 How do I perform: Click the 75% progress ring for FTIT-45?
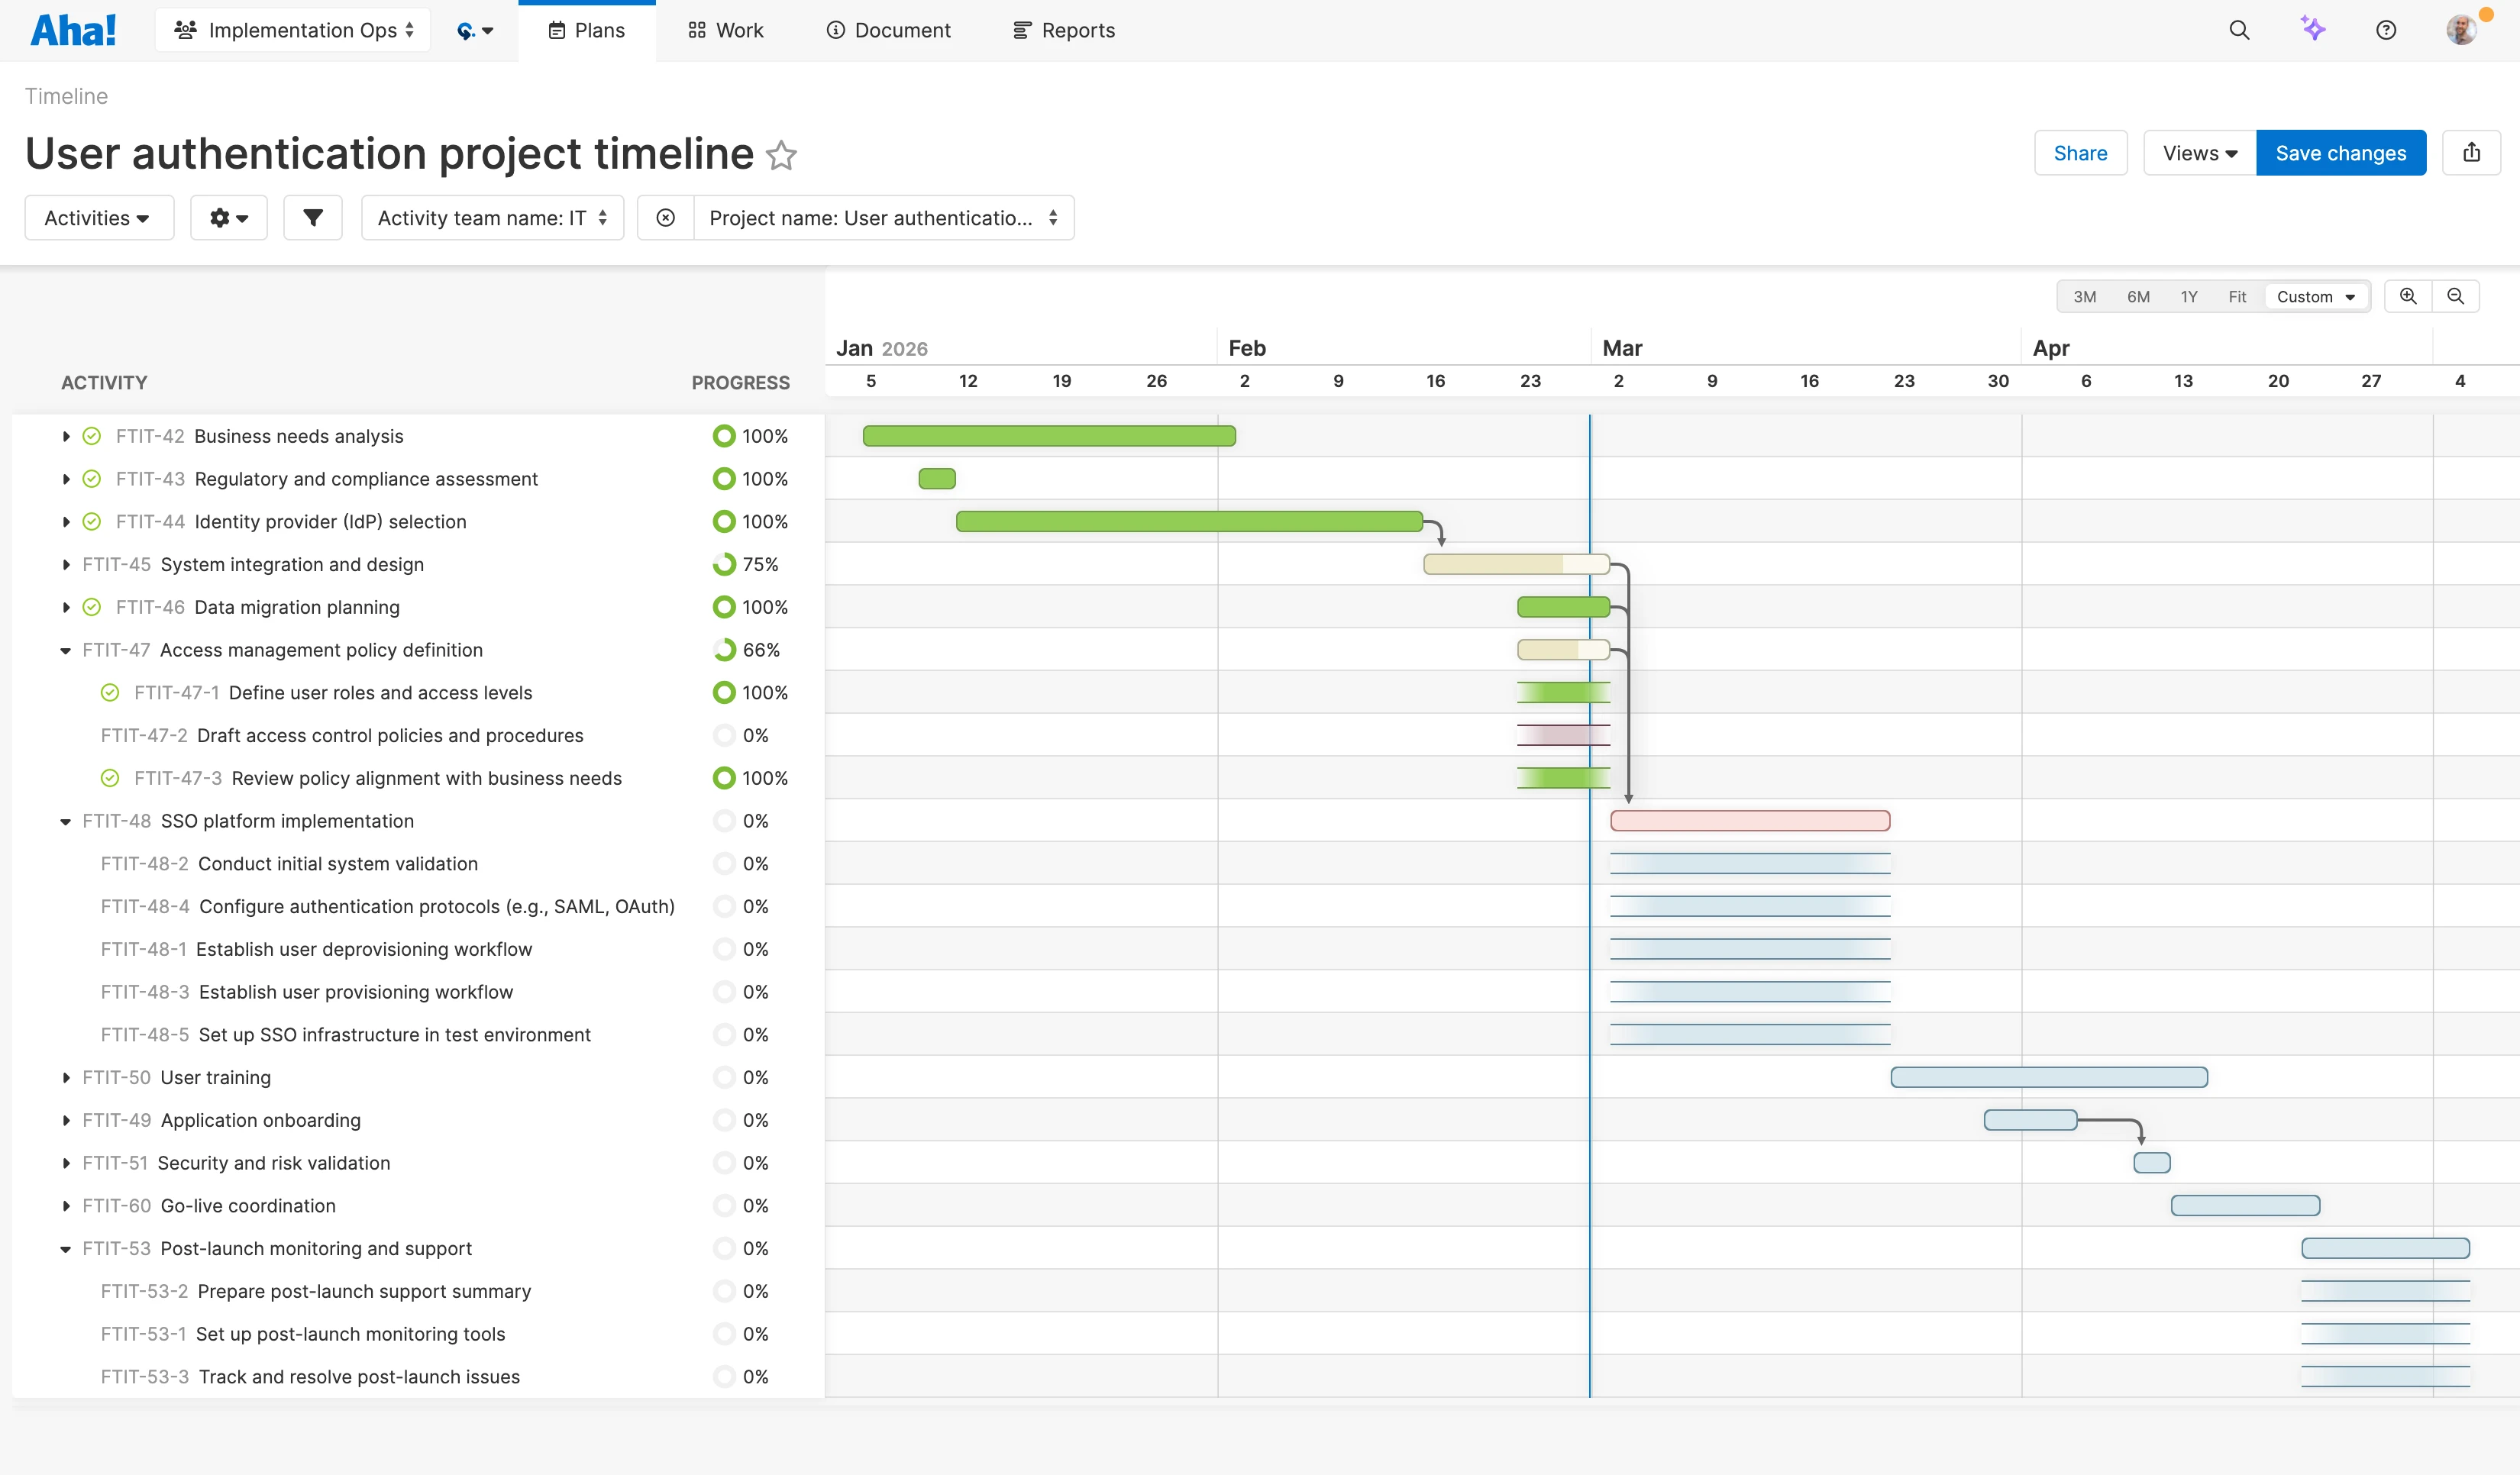tap(723, 563)
